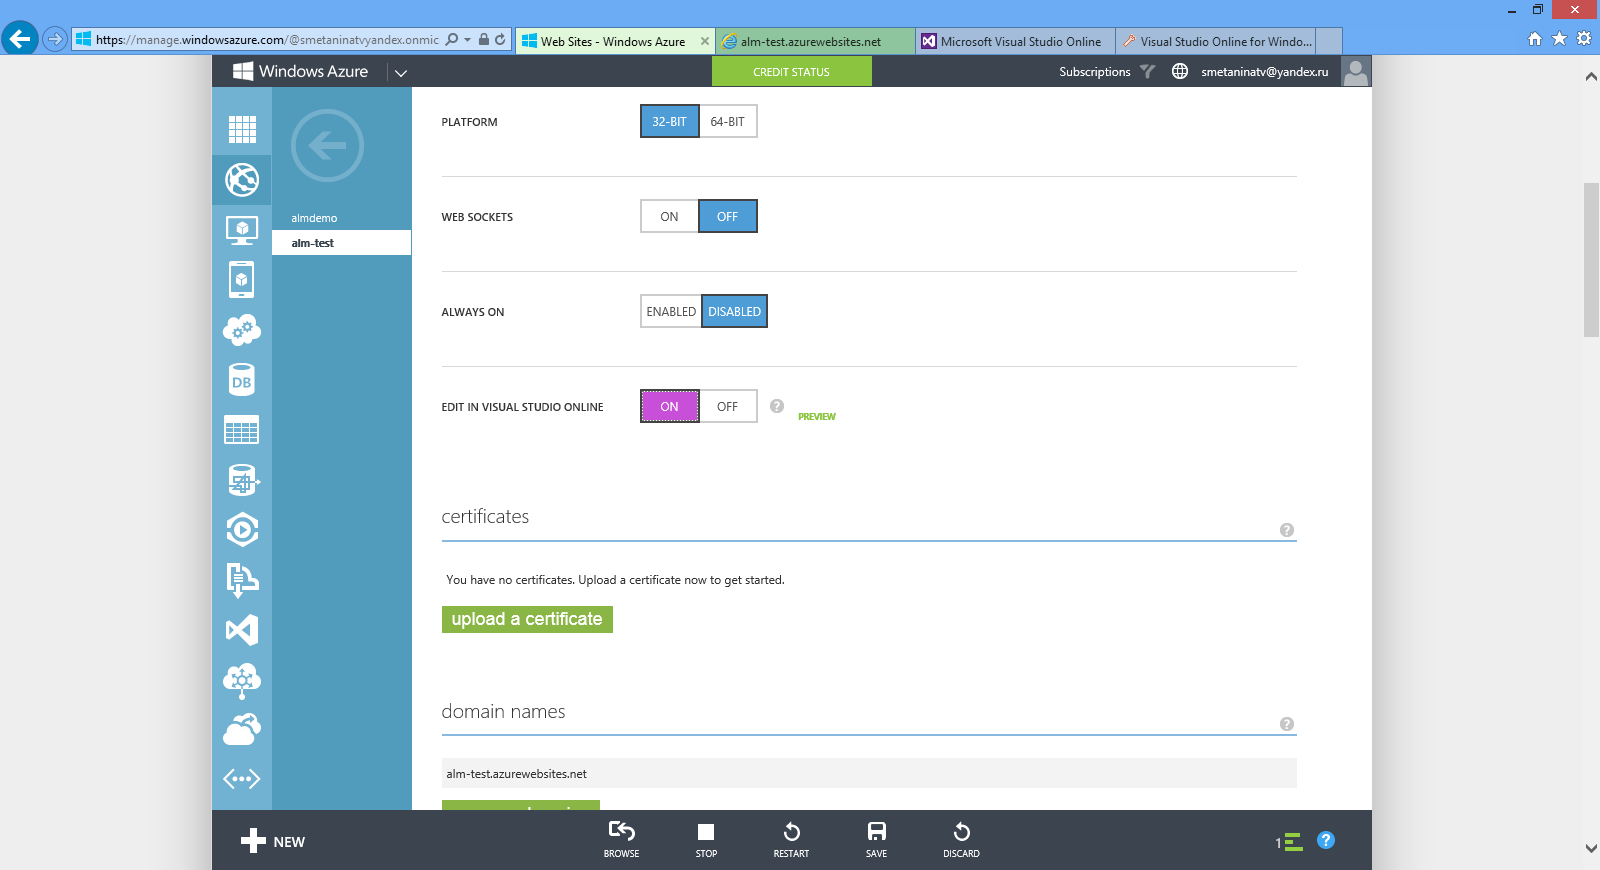Click the CREDIT STATUS button
The height and width of the screenshot is (870, 1600).
[791, 72]
